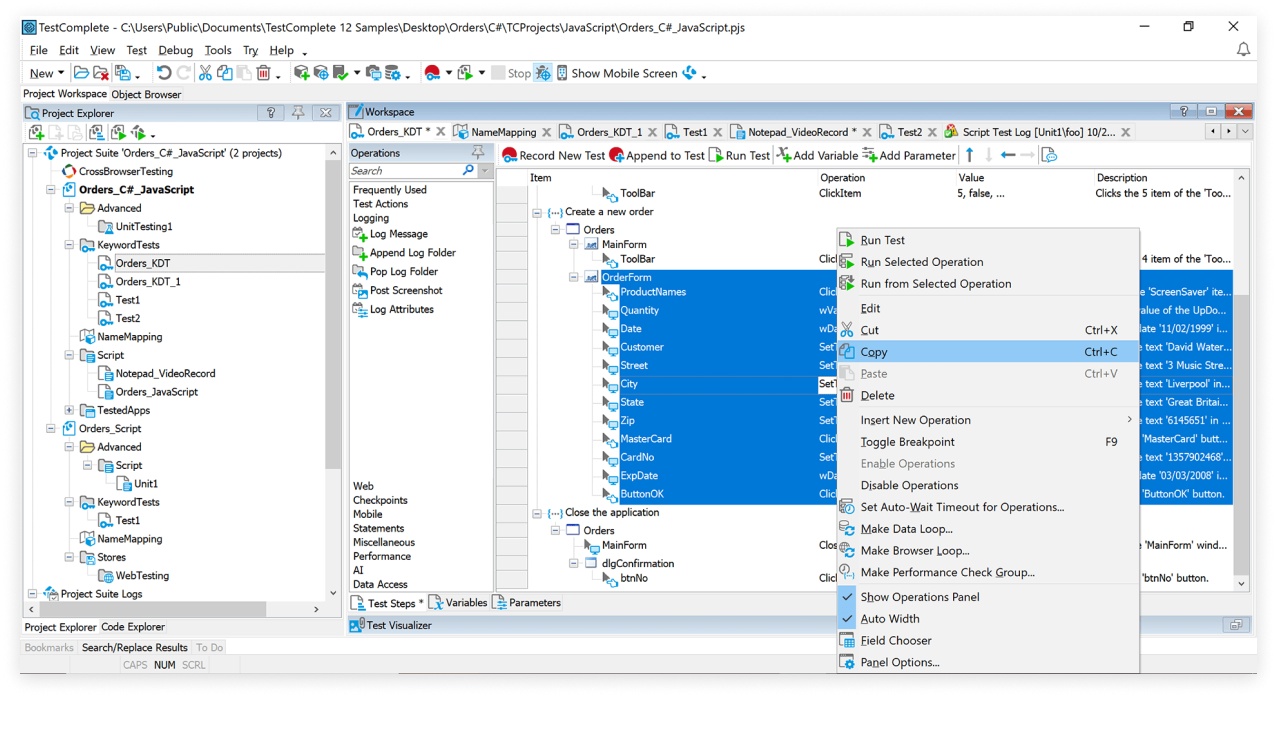Open the Code Explorer tab
Image resolution: width=1277 pixels, height=736 pixels.
(133, 627)
